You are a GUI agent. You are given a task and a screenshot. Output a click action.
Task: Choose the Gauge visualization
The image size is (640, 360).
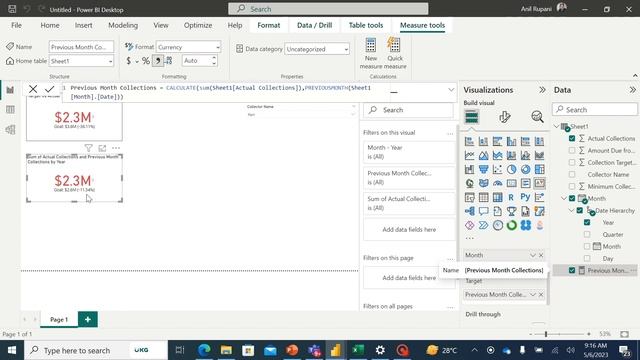(x=498, y=183)
